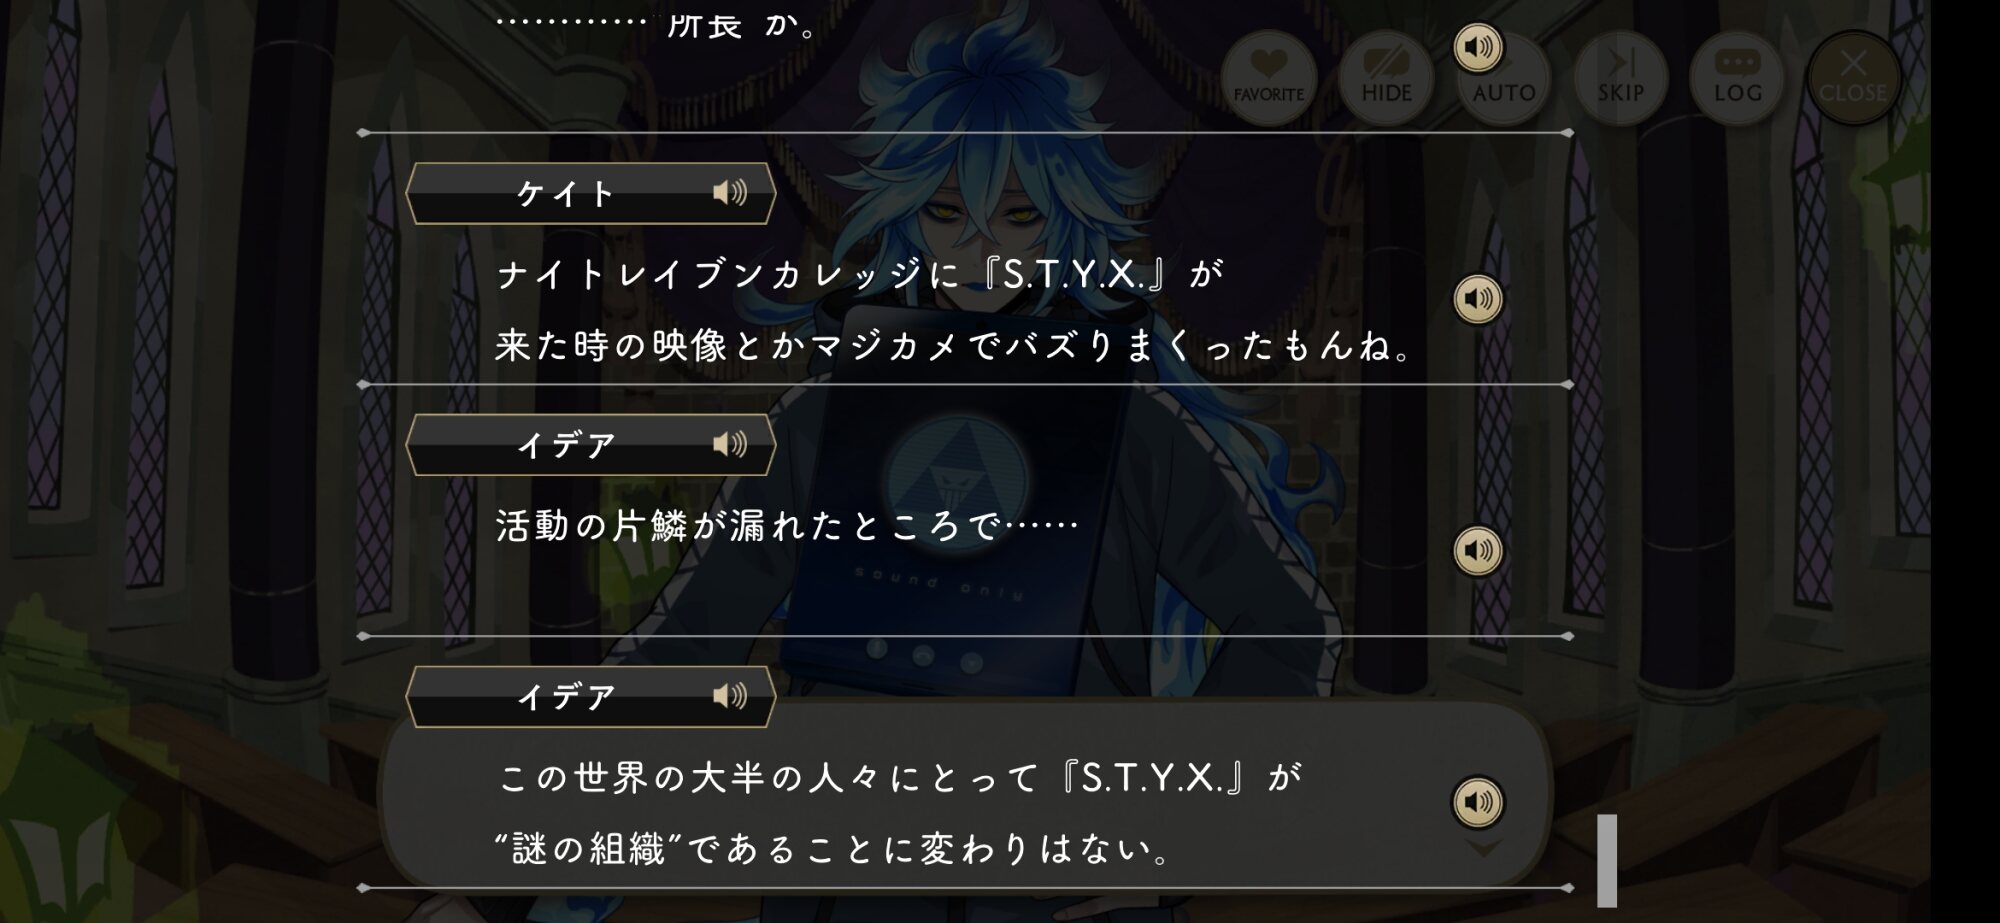Toggle HIDE to hide the text window
2000x923 pixels.
coord(1386,78)
